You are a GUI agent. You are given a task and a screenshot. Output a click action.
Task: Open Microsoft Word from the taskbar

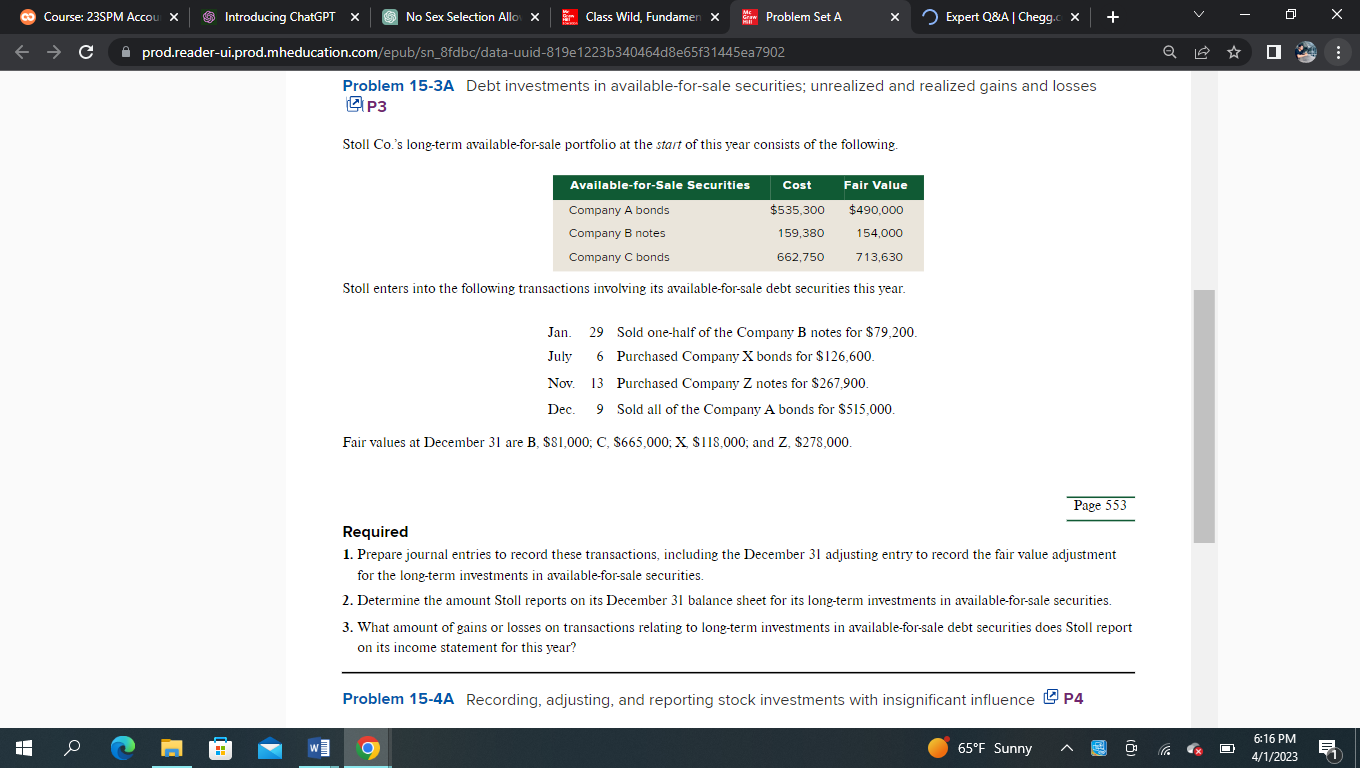(x=319, y=747)
